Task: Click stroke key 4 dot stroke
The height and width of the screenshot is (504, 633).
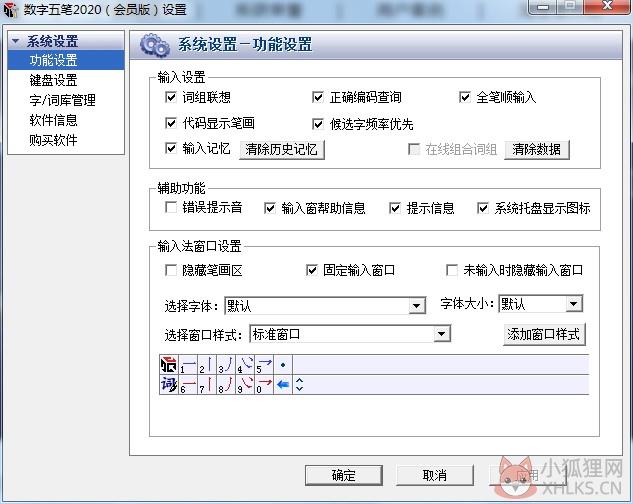Action: pos(245,365)
